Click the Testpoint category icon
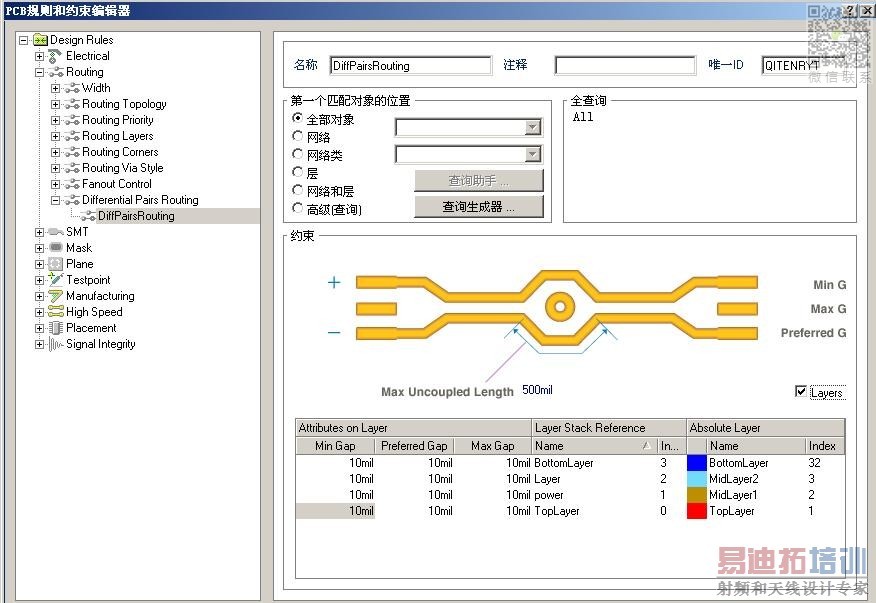The image size is (876, 603). click(x=56, y=279)
